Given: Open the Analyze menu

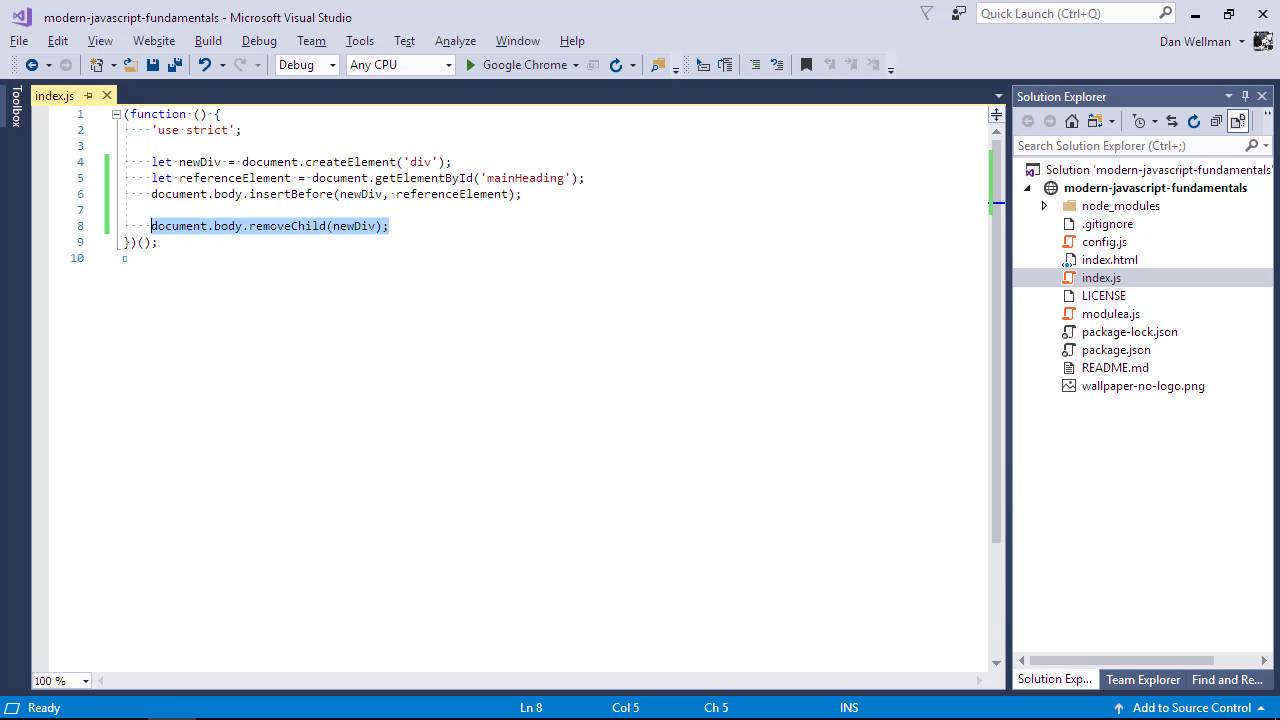Looking at the screenshot, I should coord(455,41).
